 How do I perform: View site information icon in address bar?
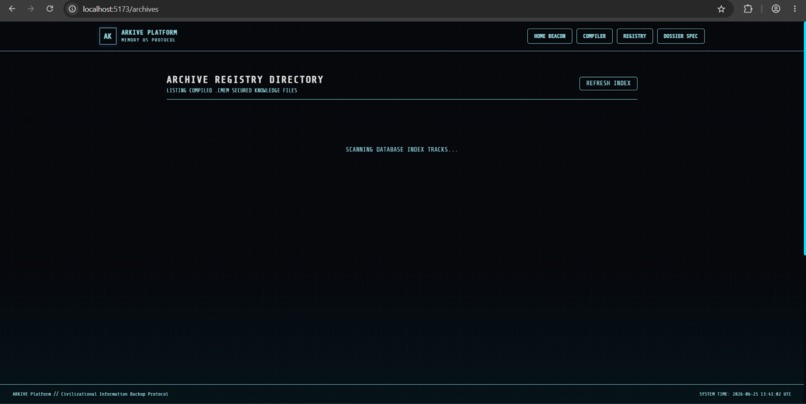pyautogui.click(x=72, y=9)
